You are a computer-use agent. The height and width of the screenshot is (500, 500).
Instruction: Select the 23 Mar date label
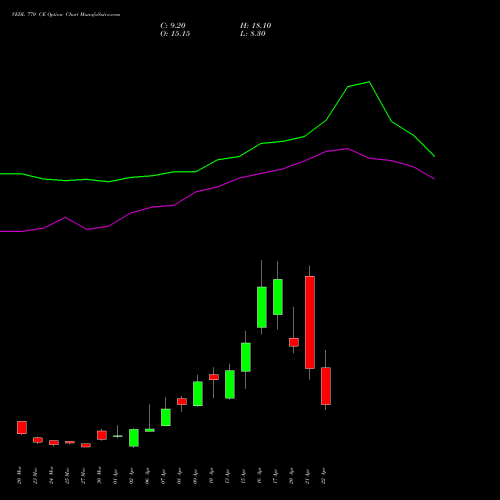(35, 475)
